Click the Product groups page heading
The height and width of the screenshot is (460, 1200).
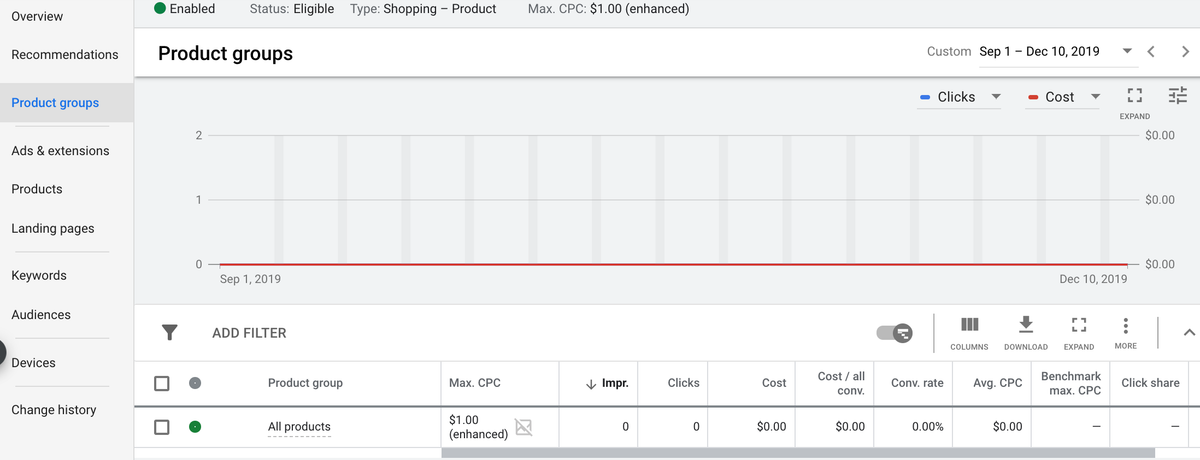(x=225, y=53)
